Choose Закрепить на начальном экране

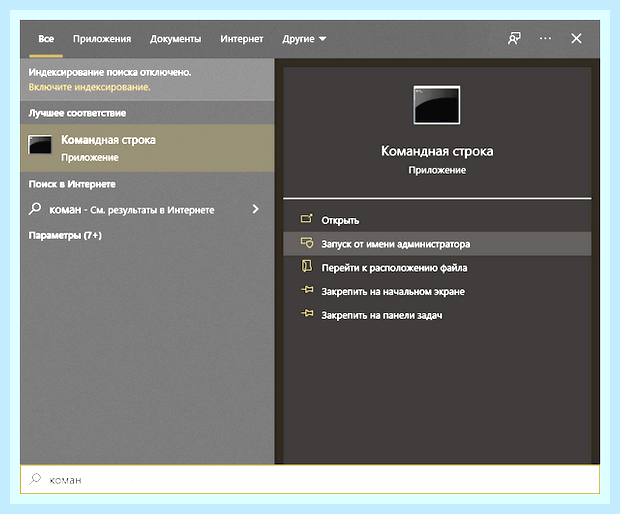click(437, 291)
